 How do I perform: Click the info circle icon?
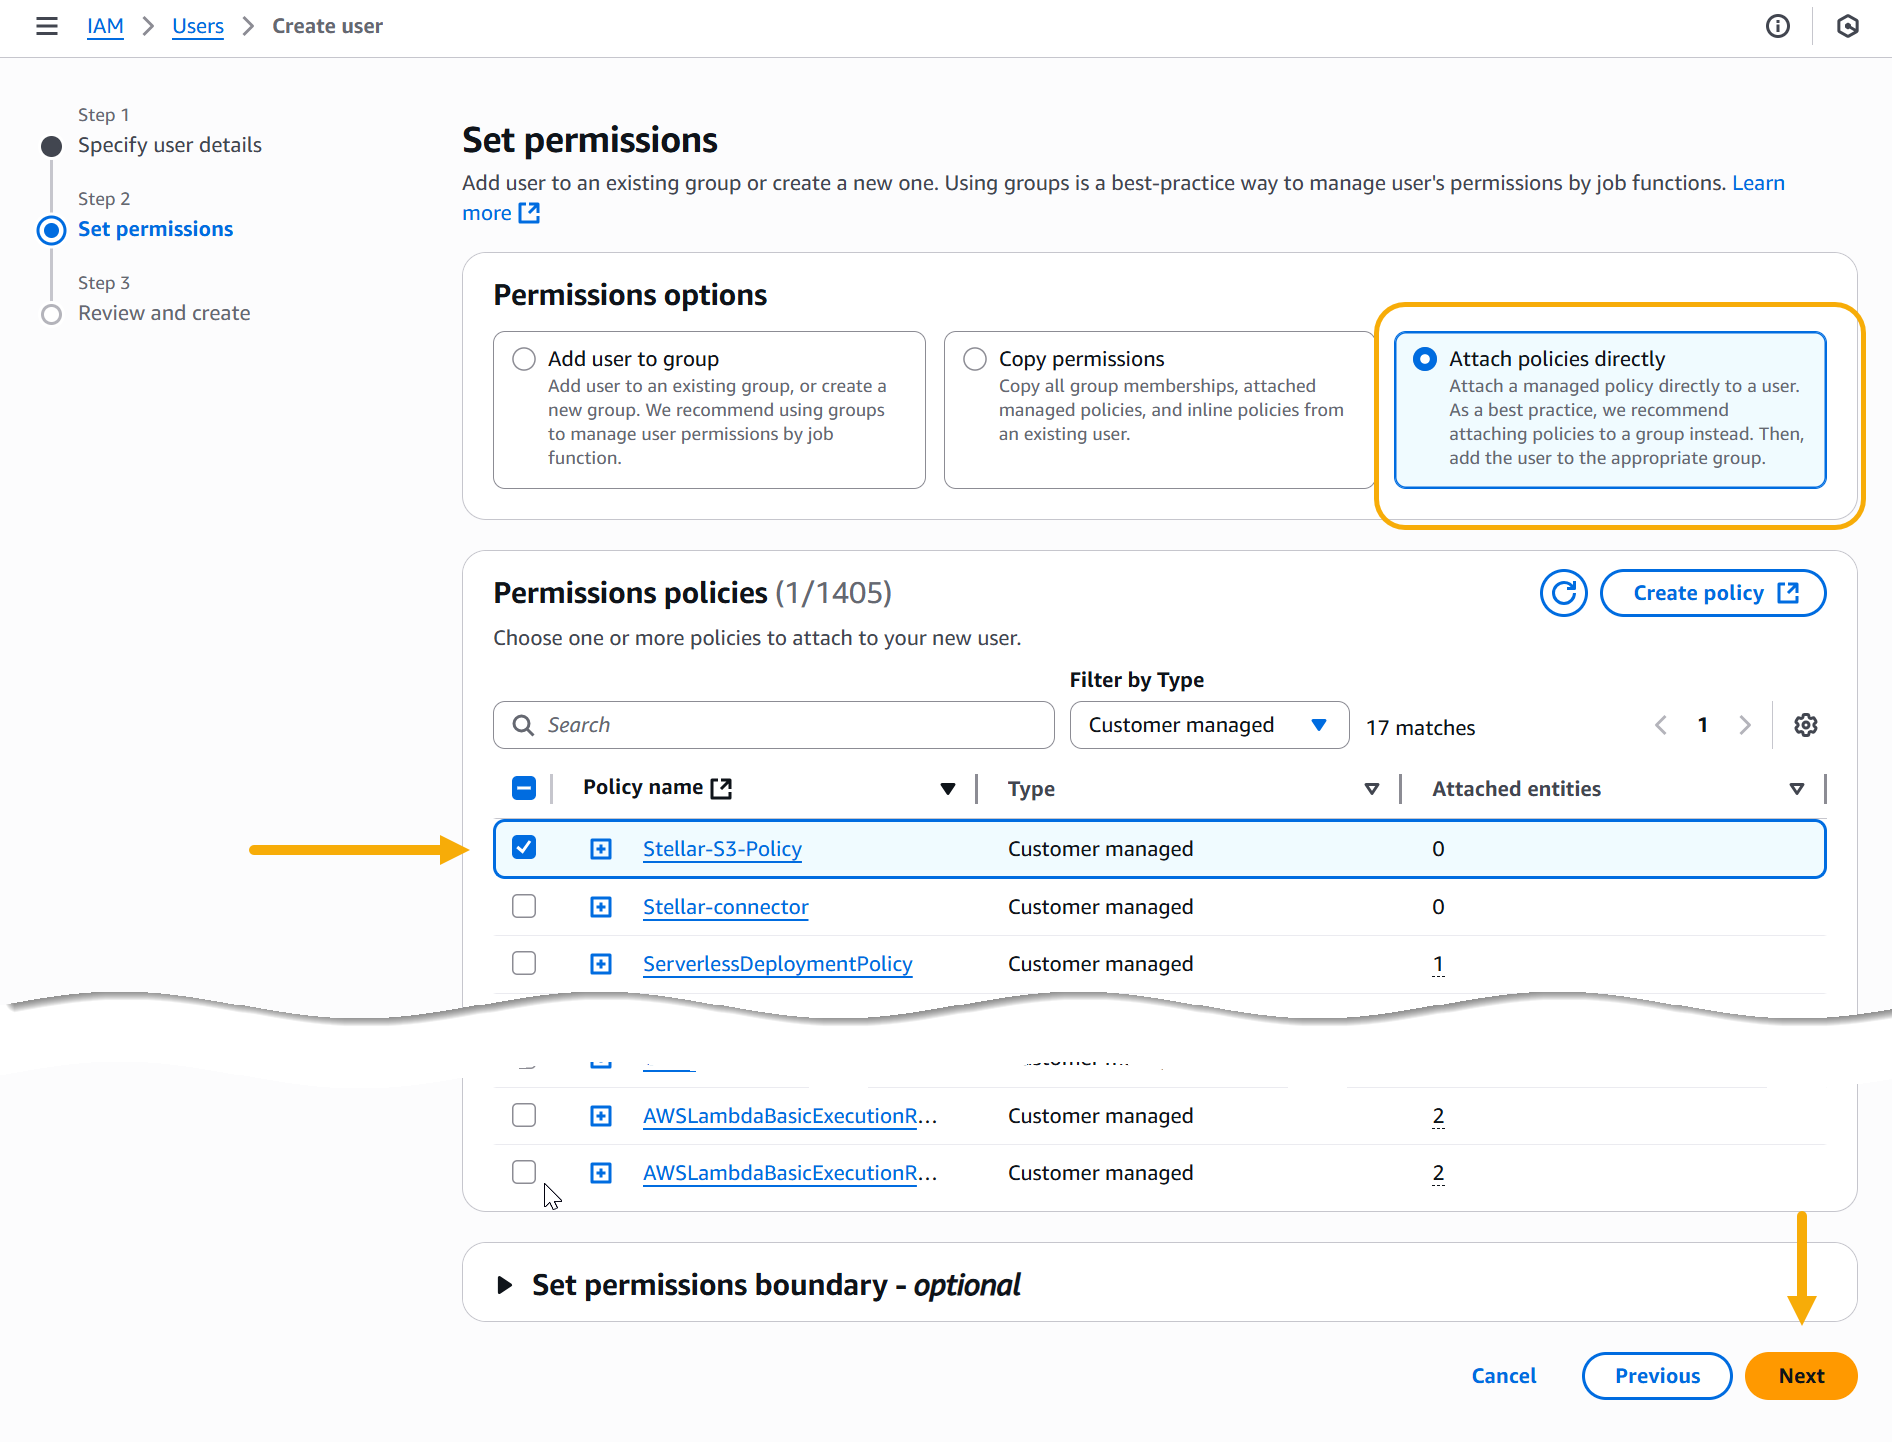pyautogui.click(x=1777, y=26)
